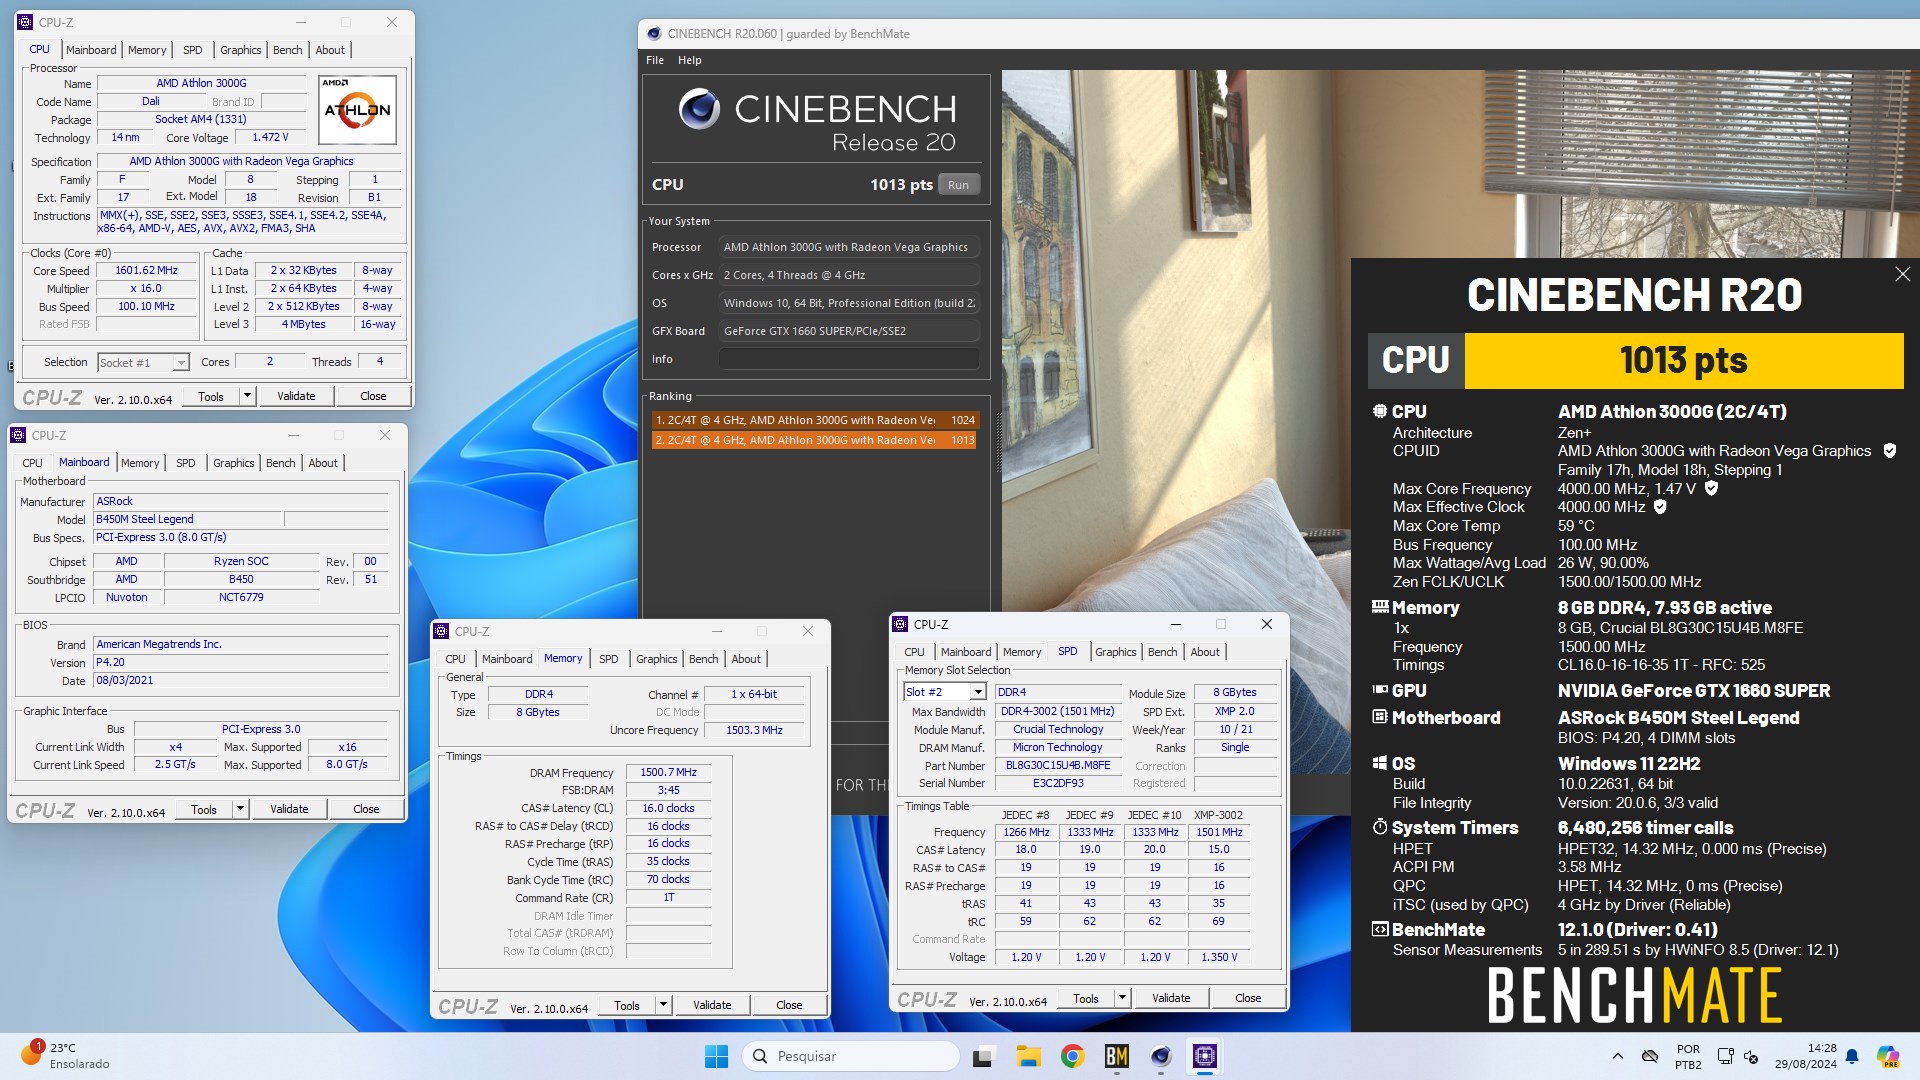Open the notification bell

point(1852,1056)
